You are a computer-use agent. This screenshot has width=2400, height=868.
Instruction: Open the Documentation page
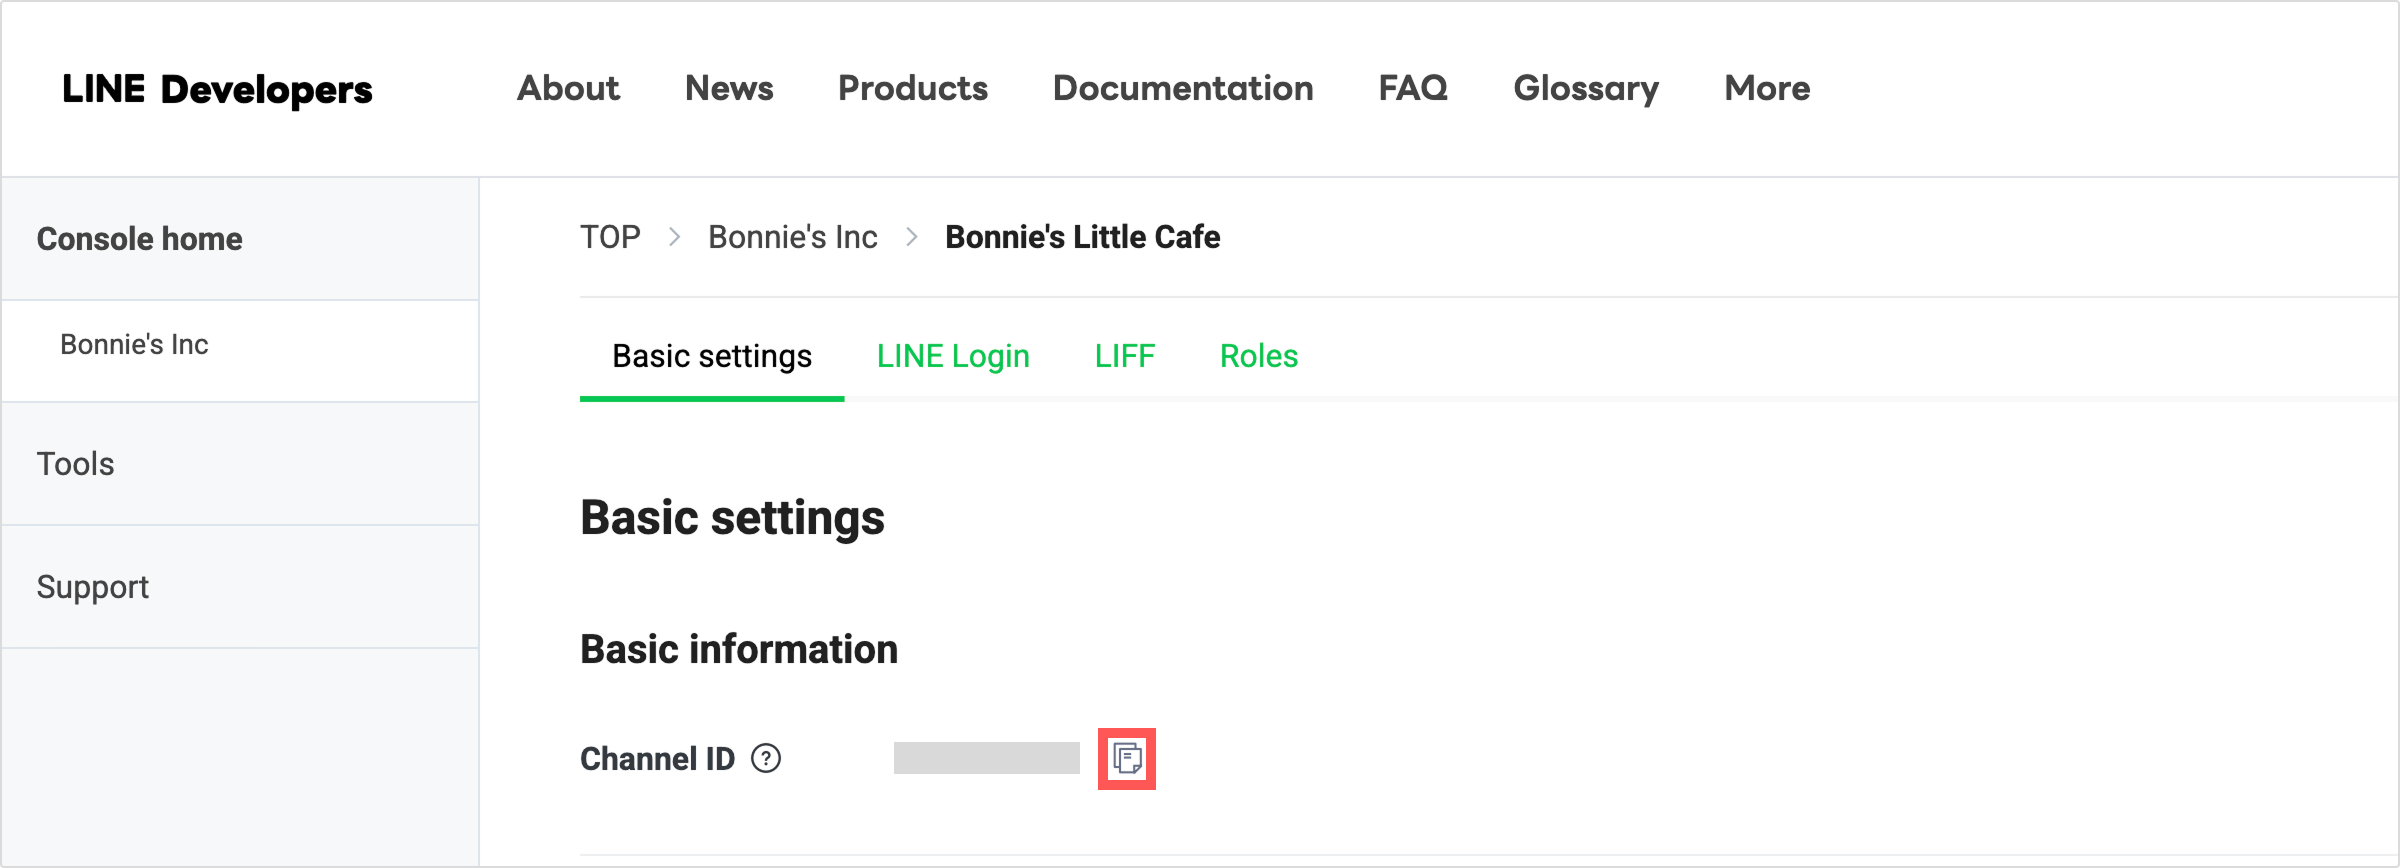pyautogui.click(x=1183, y=88)
